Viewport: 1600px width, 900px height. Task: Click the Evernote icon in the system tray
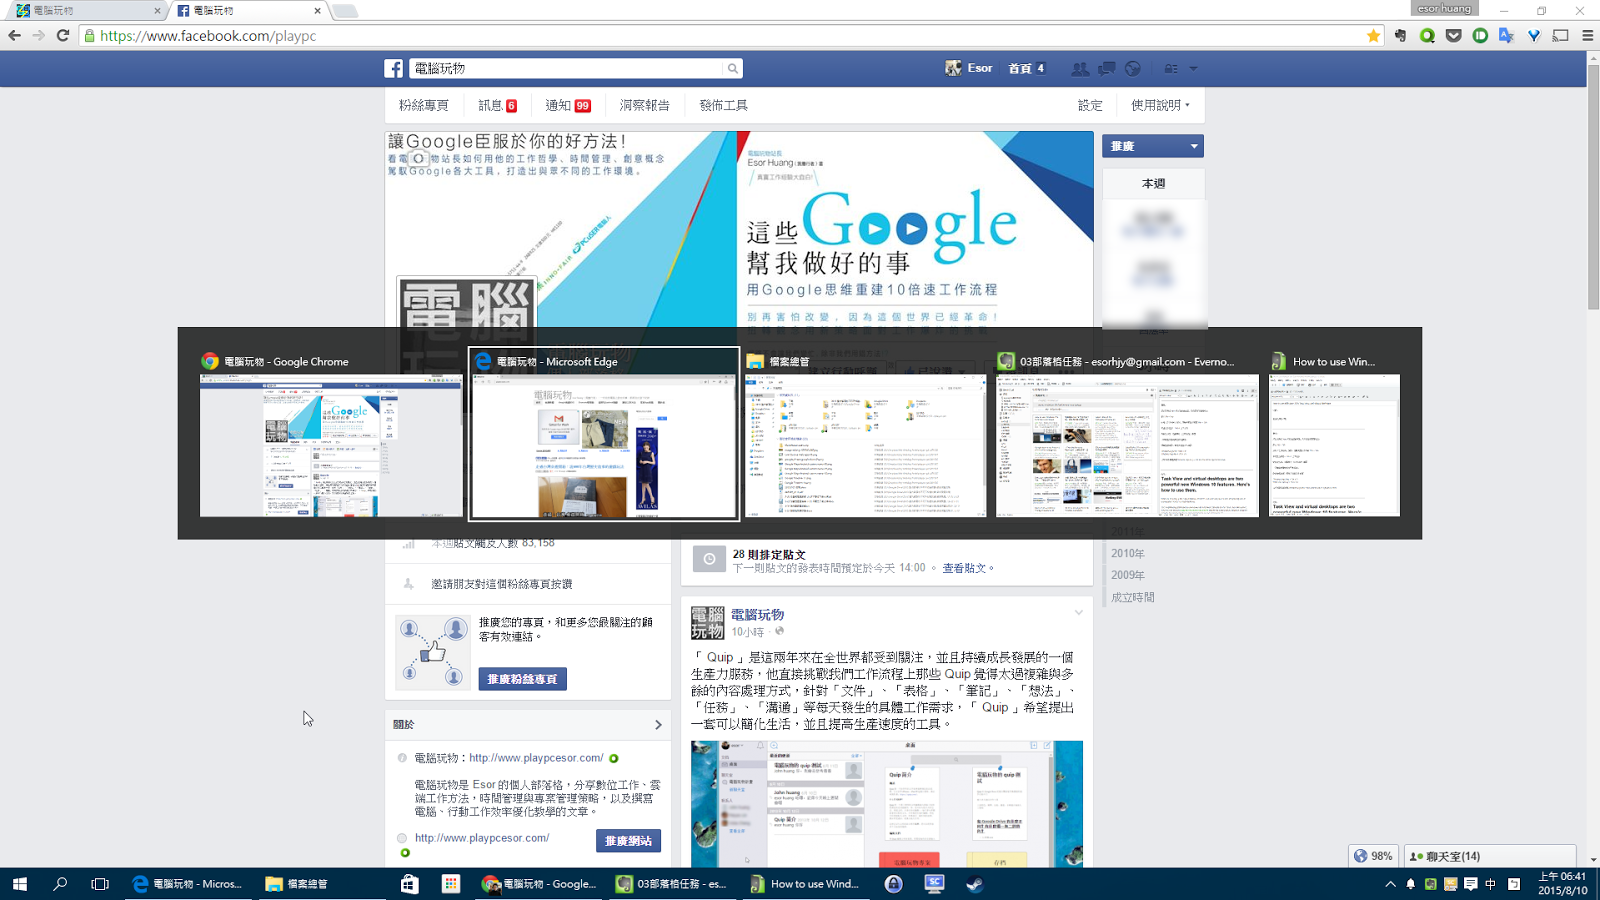coord(1431,884)
